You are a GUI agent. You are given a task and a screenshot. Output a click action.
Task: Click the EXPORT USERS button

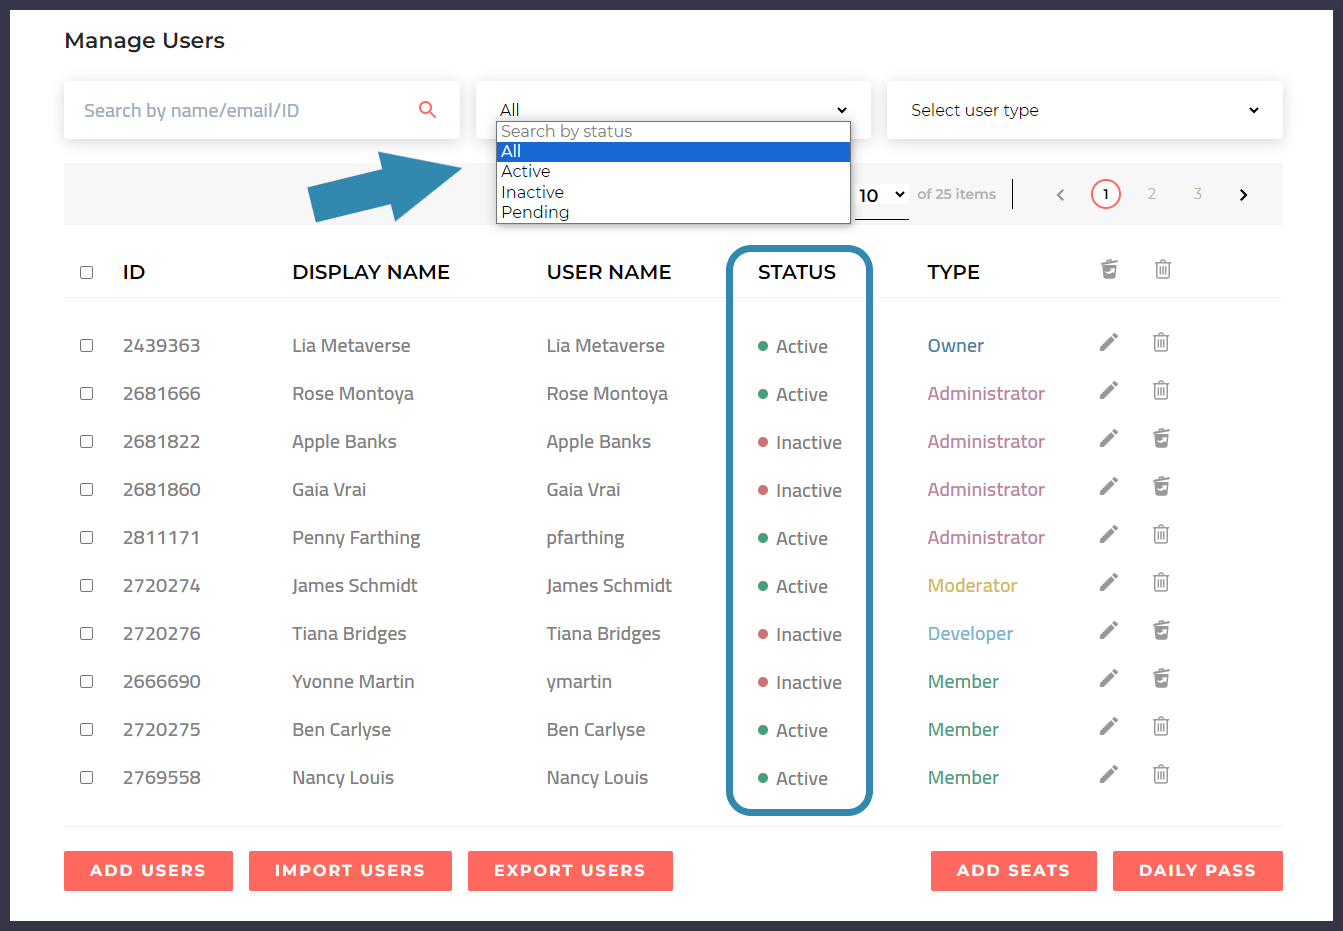click(570, 871)
